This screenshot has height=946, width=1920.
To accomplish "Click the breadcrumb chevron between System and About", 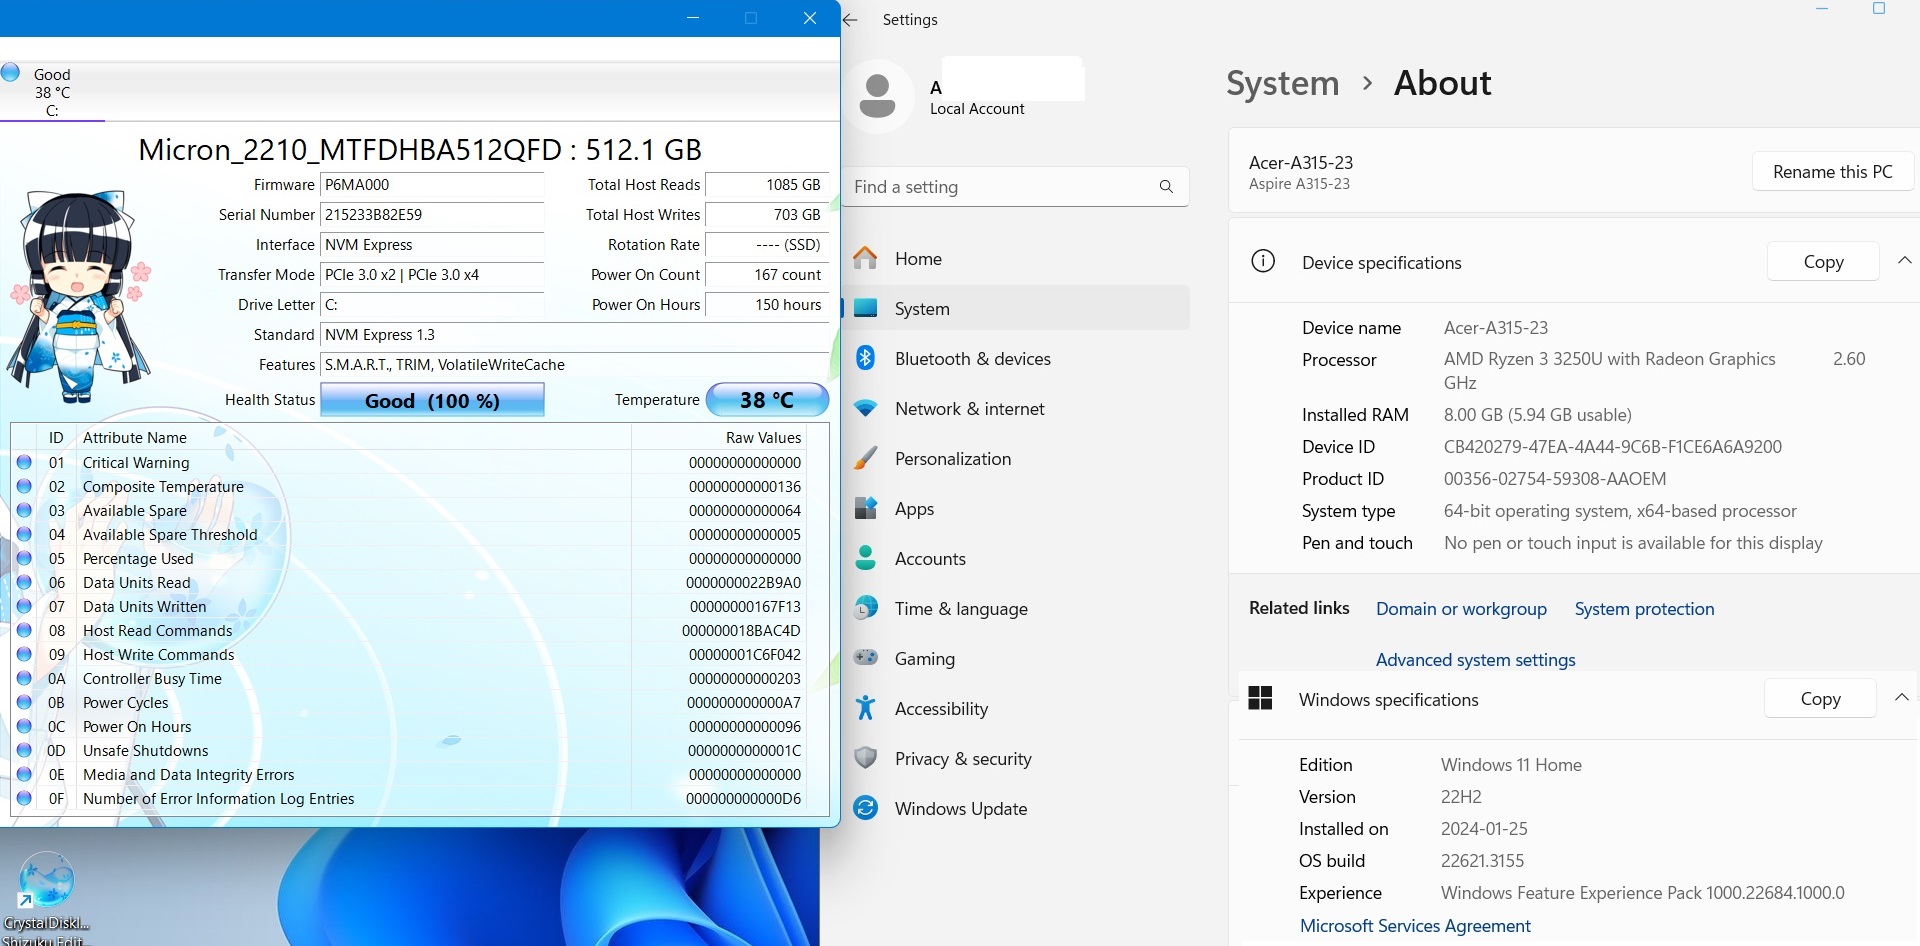I will pyautogui.click(x=1367, y=83).
